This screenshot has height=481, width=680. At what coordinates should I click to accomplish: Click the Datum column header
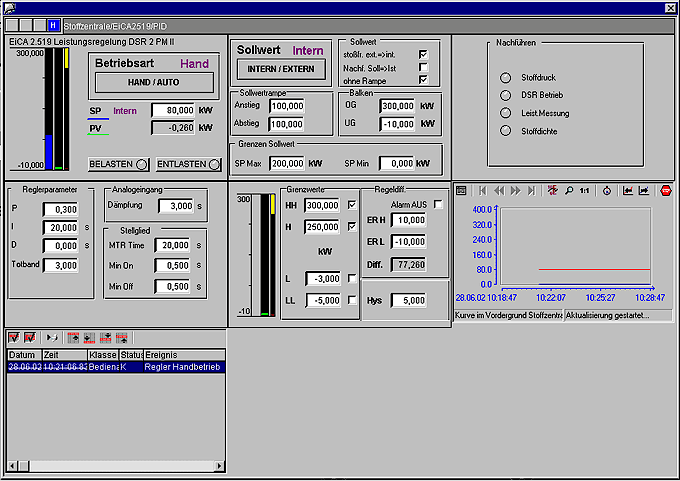click(24, 355)
